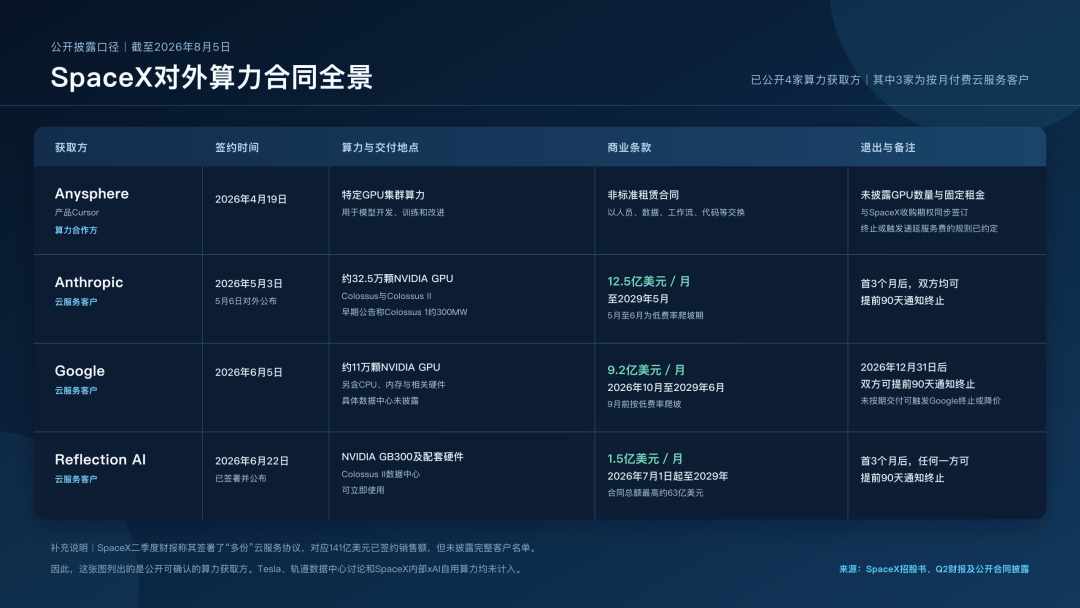The height and width of the screenshot is (608, 1080).
Task: Click 'NVIDIA GB300及配套硬件'
Action: coord(402,457)
